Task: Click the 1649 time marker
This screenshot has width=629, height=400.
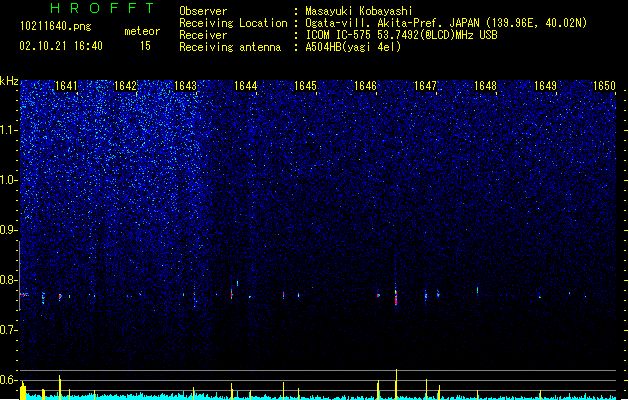Action: [x=546, y=86]
